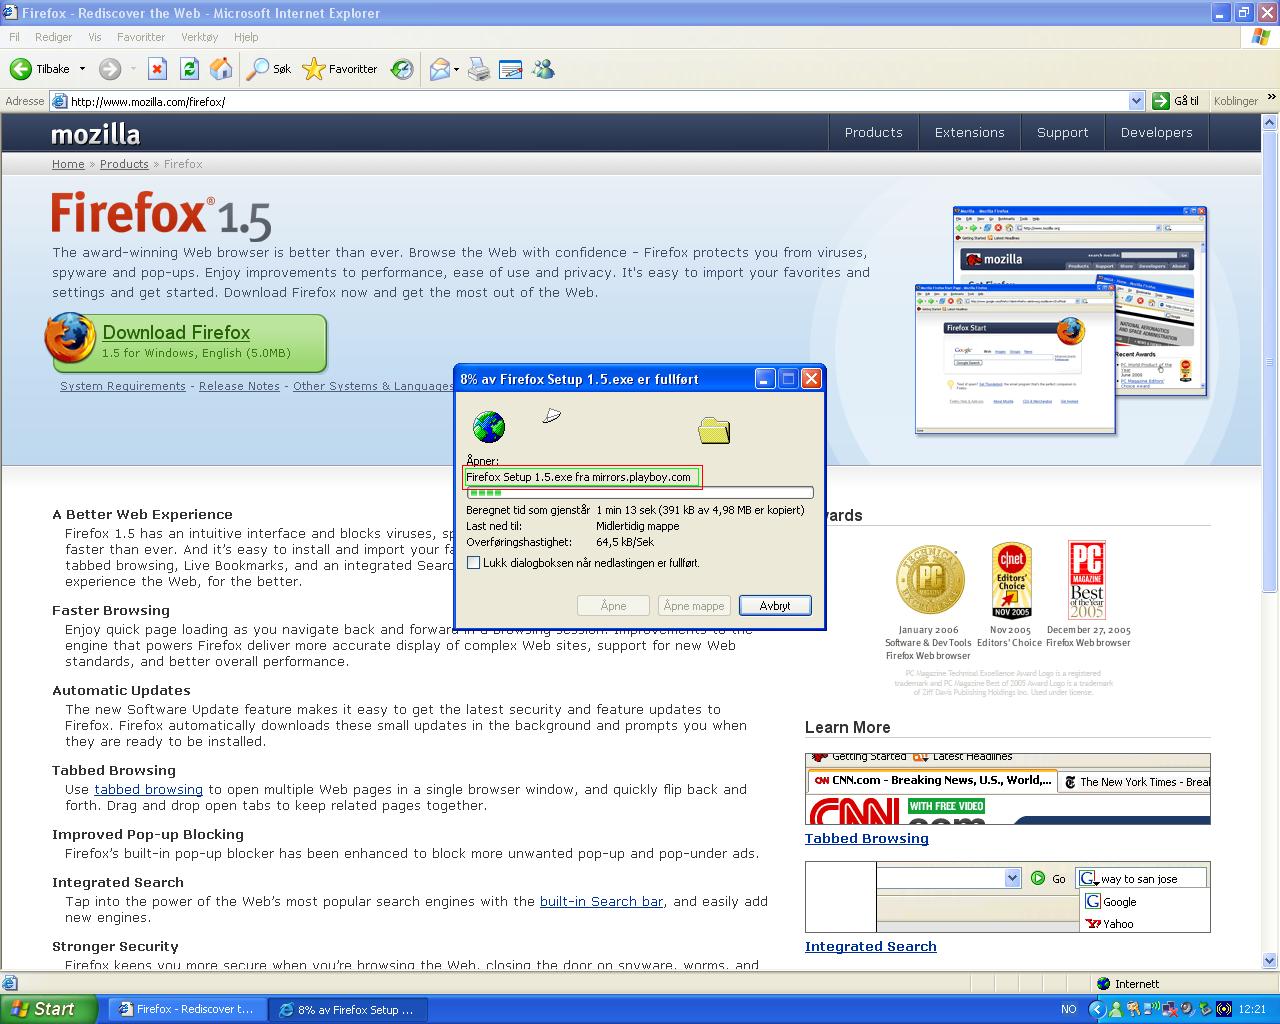Screen dimensions: 1280x1024
Task: Open the 'tabbed browsing' inline link
Action: [x=148, y=789]
